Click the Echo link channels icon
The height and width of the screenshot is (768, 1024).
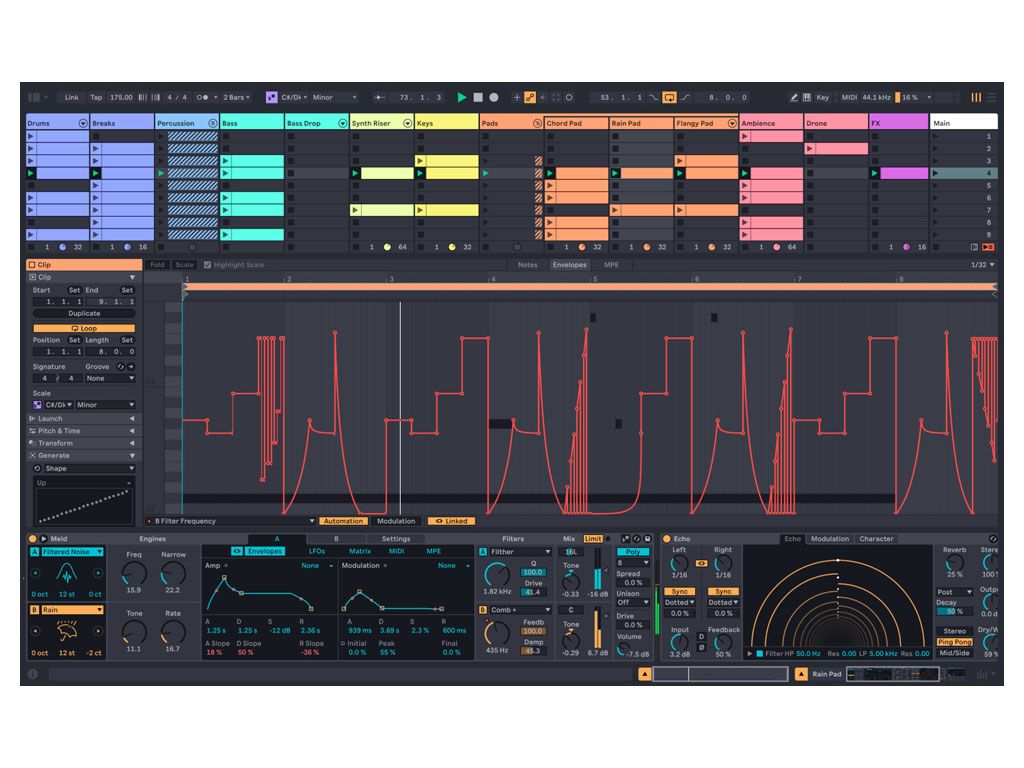click(701, 564)
